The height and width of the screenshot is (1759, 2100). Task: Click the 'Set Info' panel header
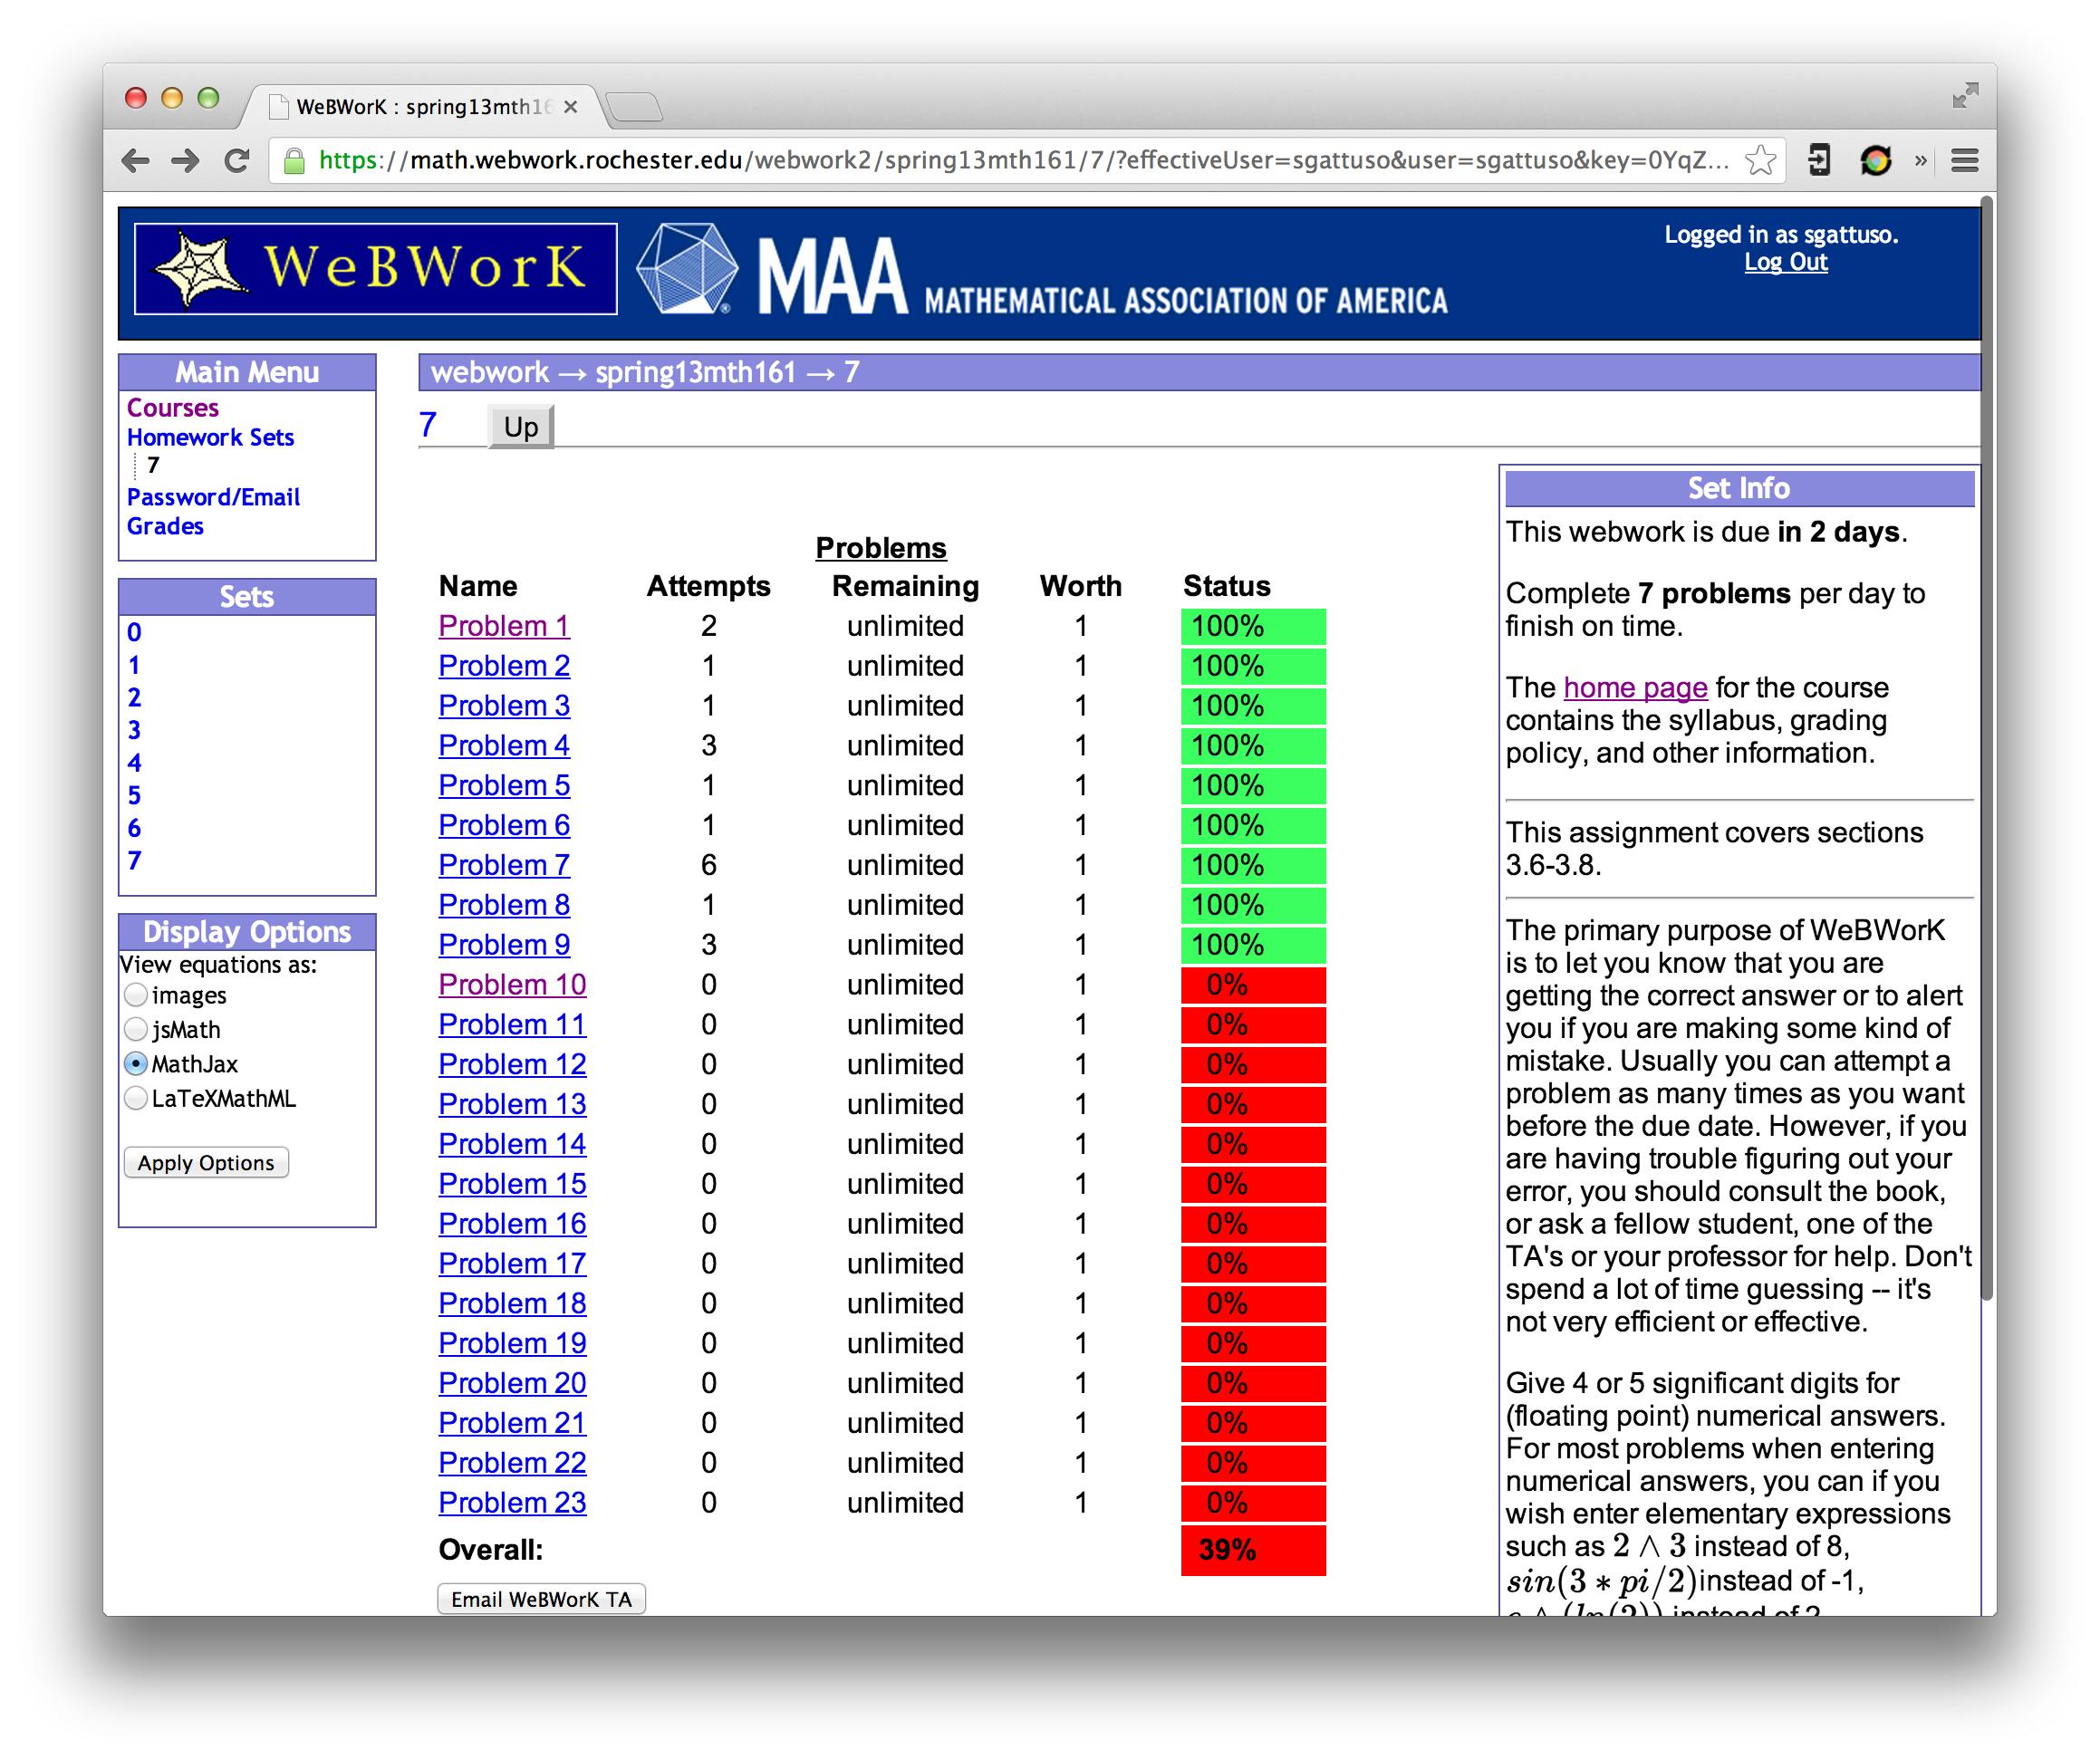1739,488
